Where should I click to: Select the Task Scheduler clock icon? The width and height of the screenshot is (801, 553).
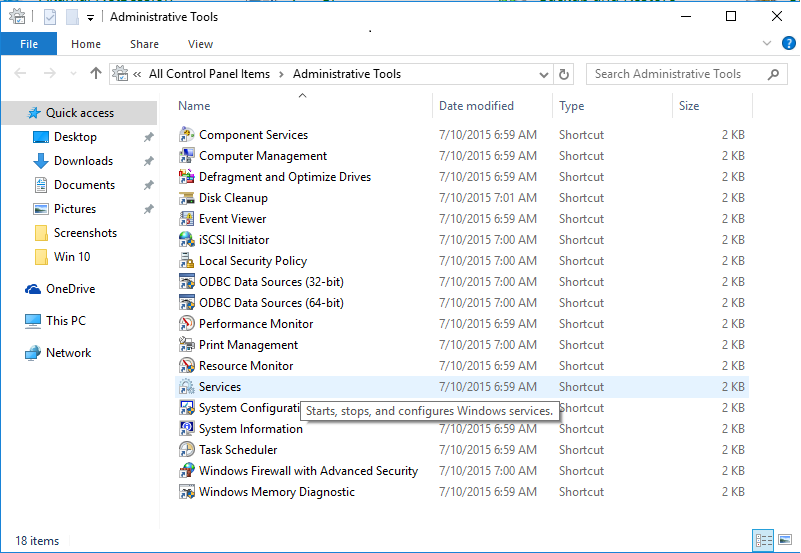click(186, 449)
